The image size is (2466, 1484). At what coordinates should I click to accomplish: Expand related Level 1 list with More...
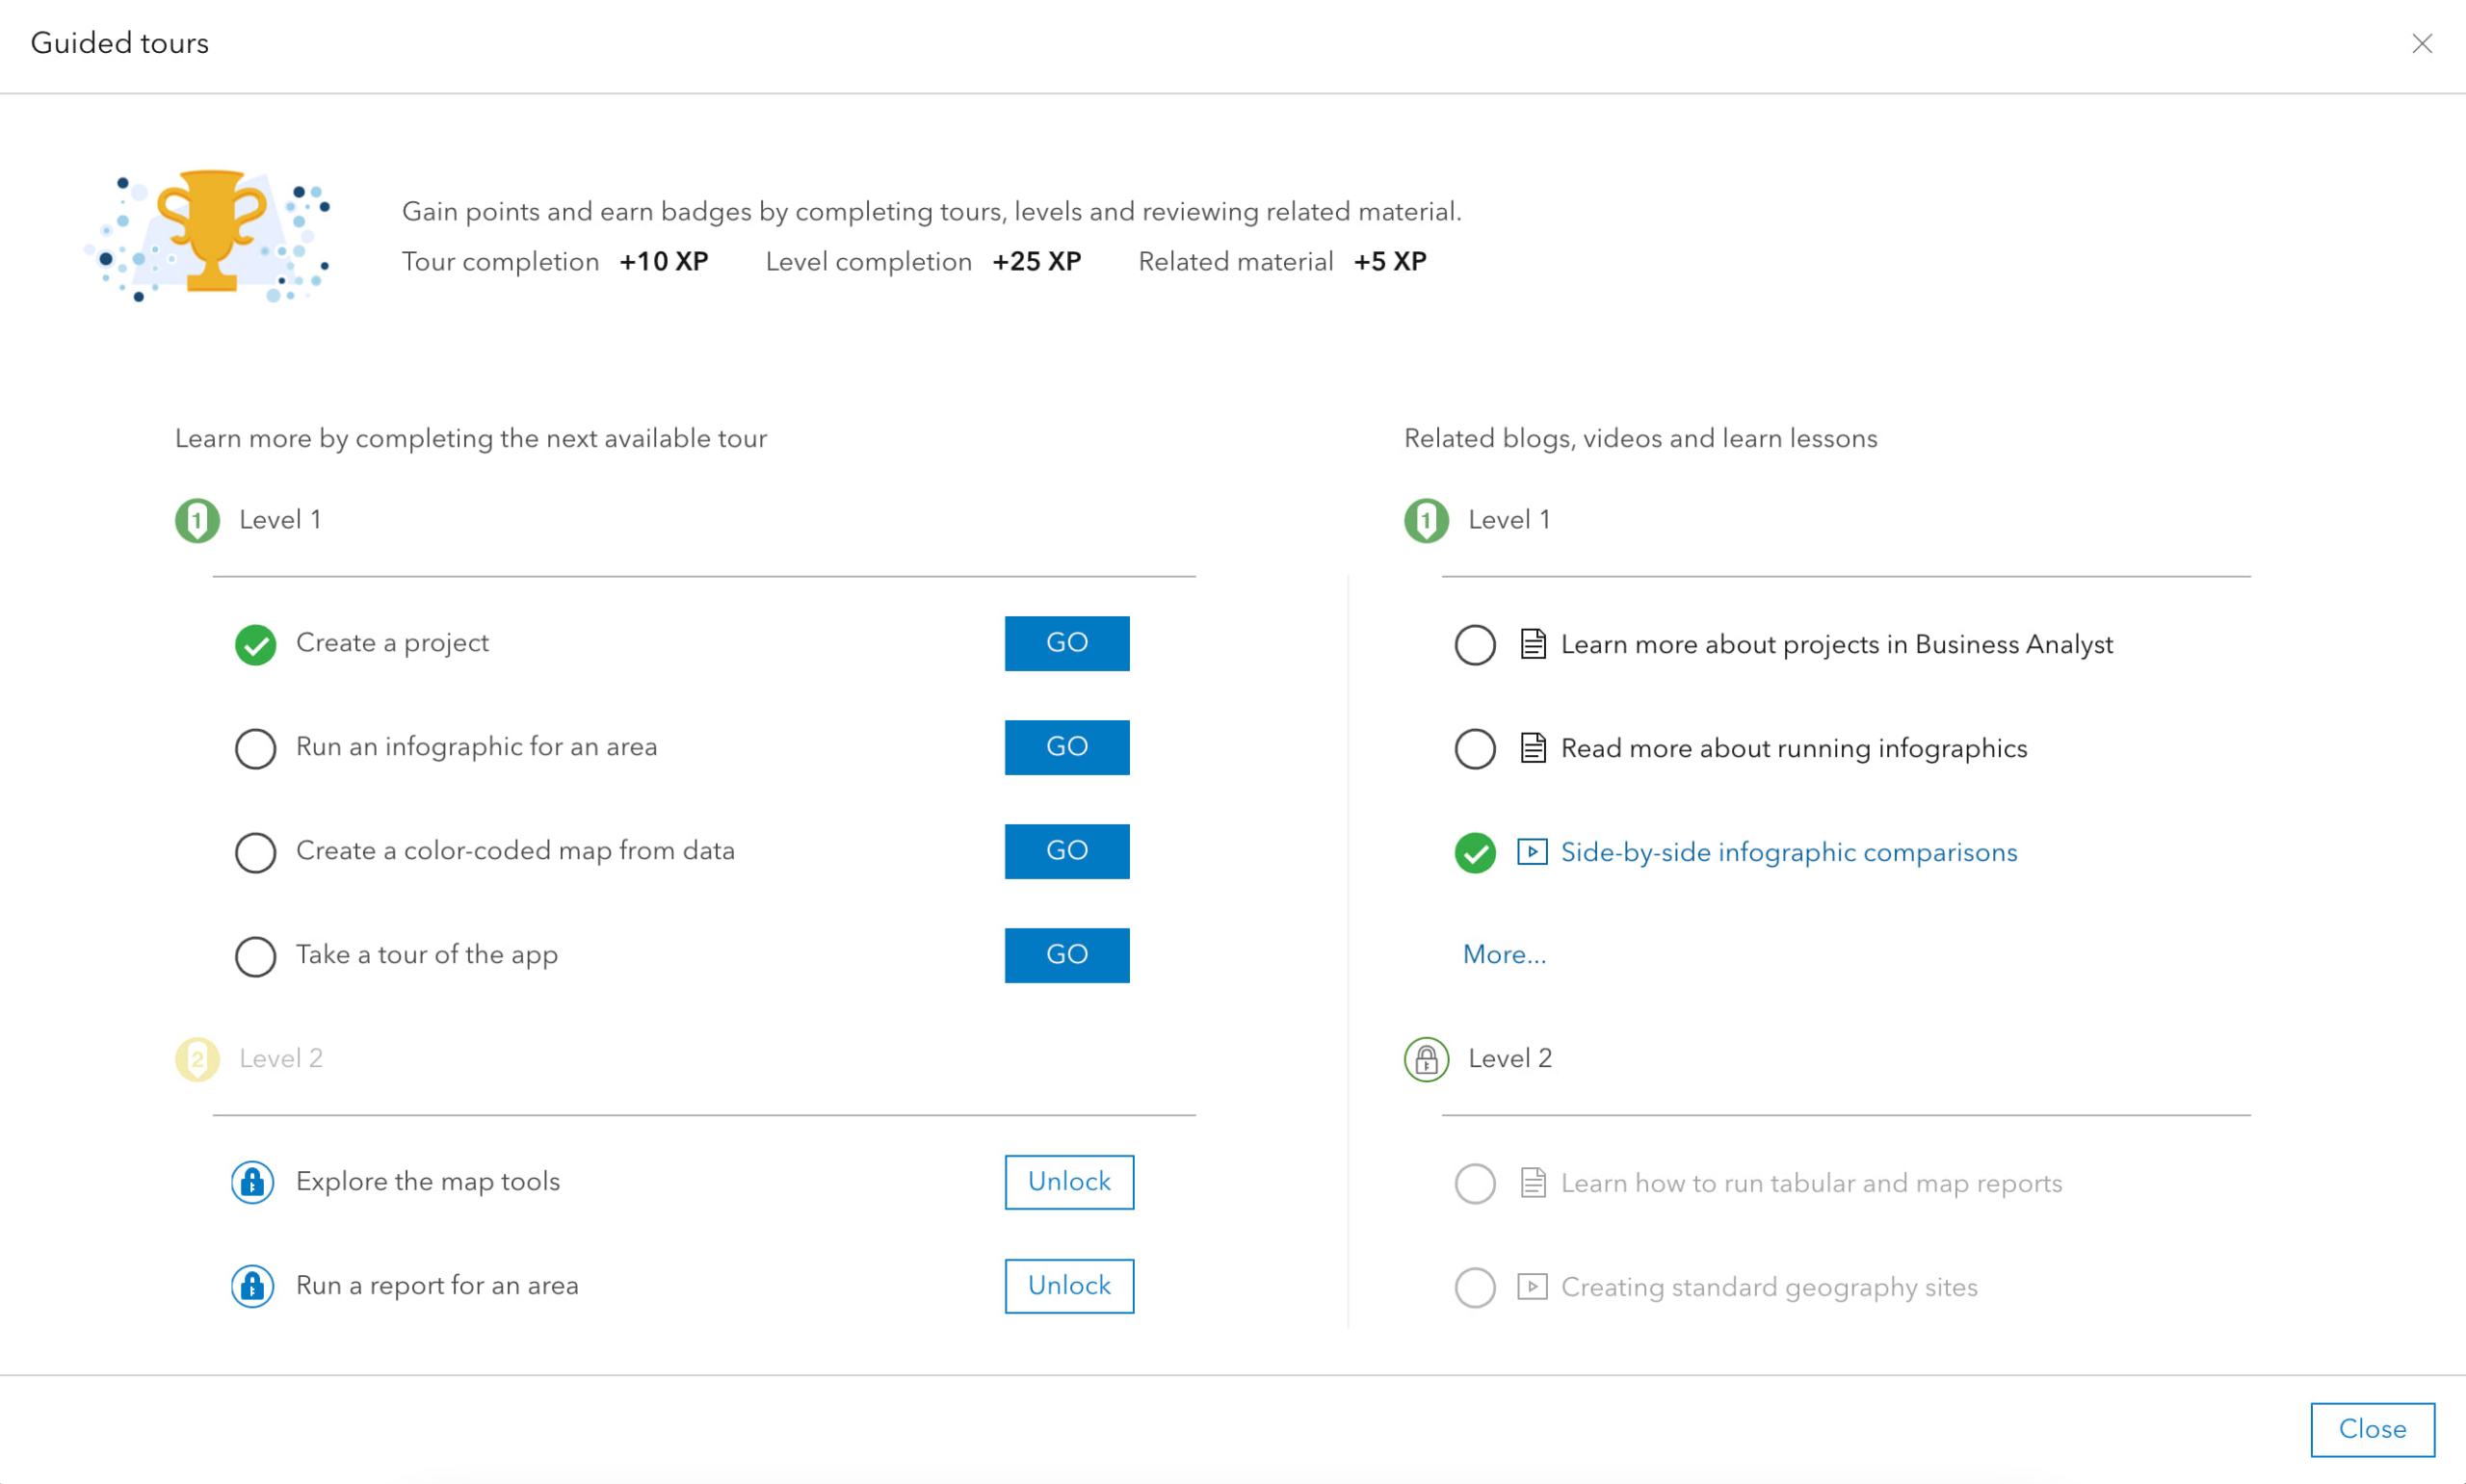point(1504,955)
